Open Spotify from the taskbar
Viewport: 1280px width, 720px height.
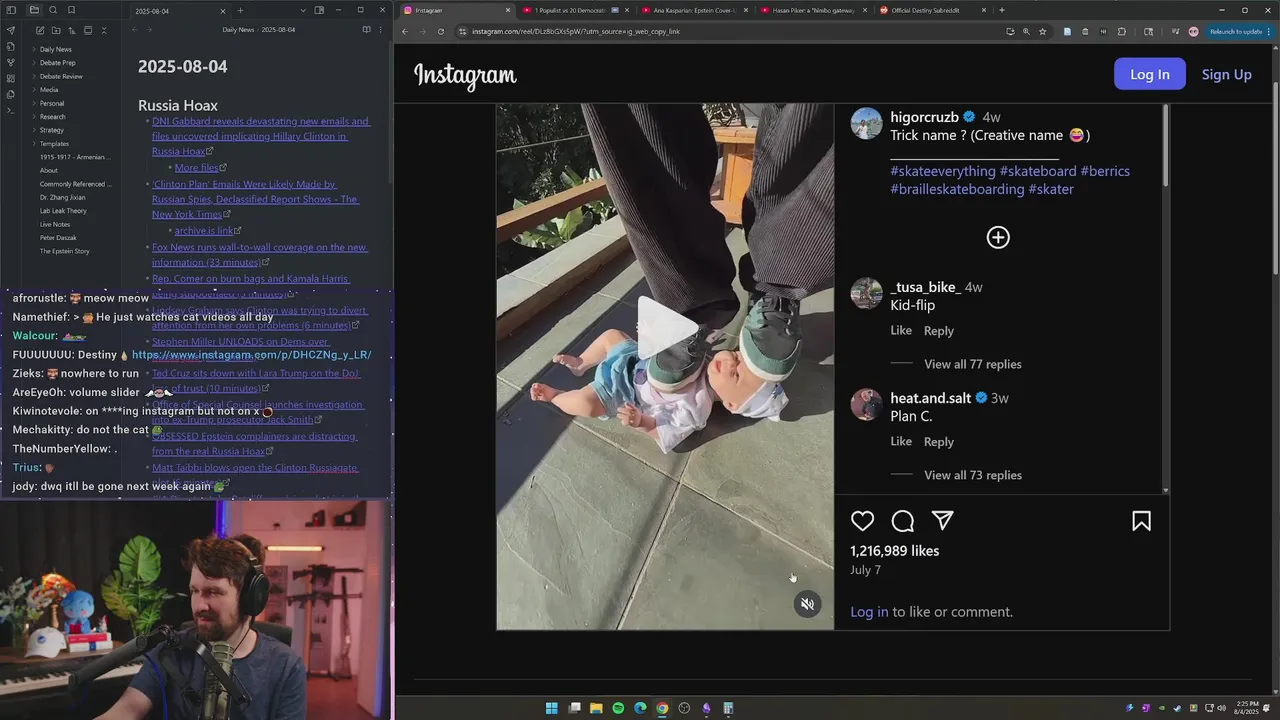pos(618,708)
